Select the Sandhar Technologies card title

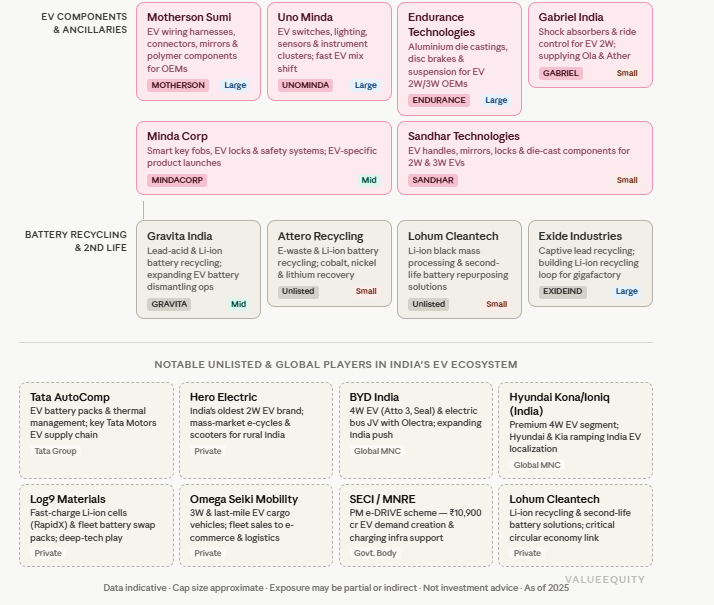click(x=464, y=136)
